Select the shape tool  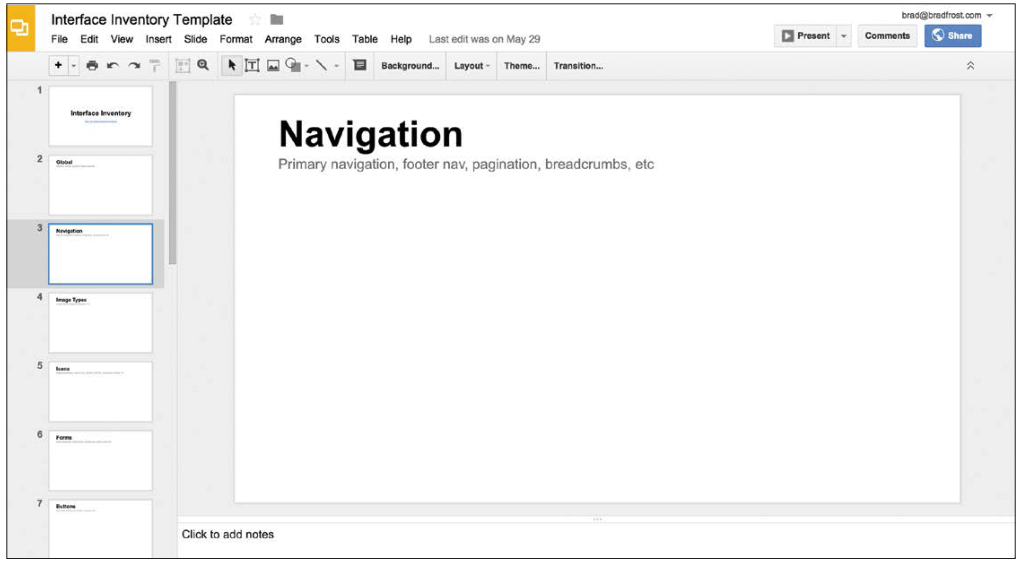293,65
